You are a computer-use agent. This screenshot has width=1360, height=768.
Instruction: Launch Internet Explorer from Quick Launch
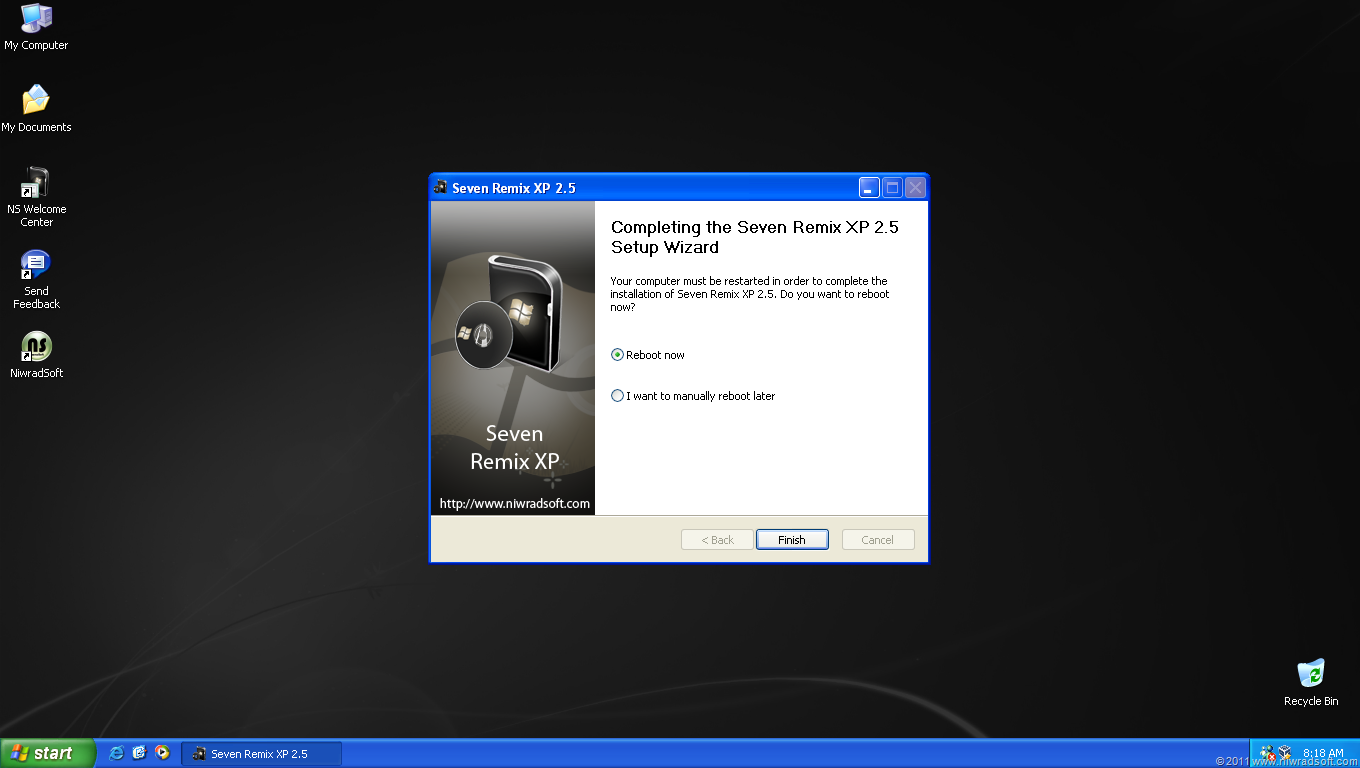117,753
